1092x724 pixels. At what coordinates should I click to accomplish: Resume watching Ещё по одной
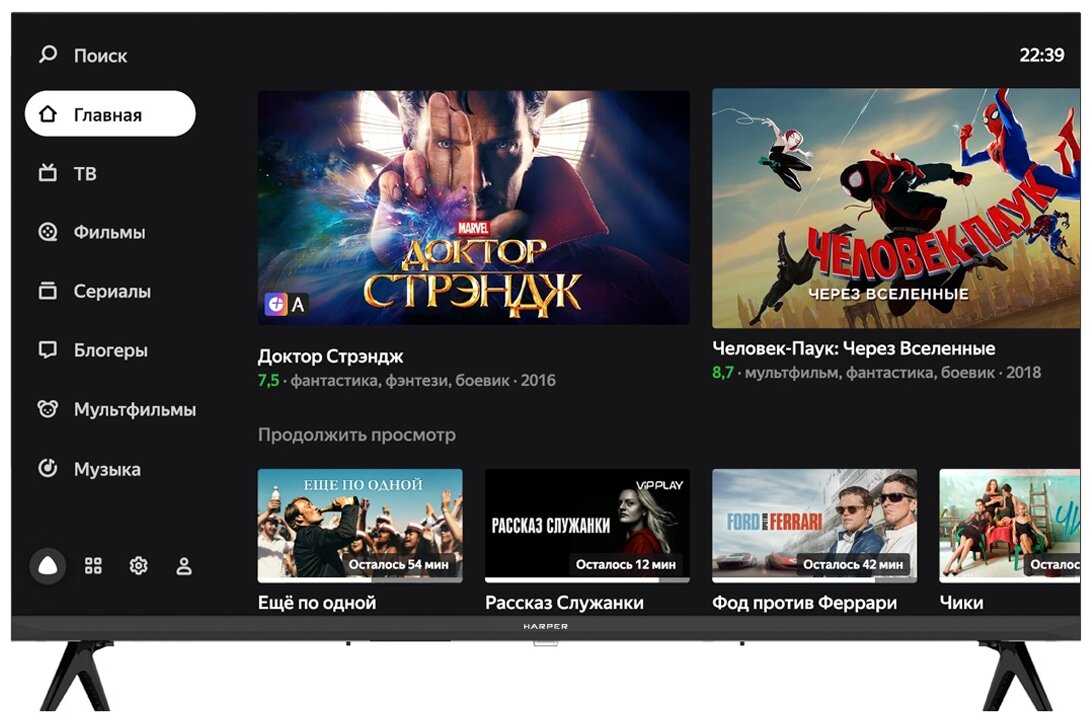pos(360,526)
